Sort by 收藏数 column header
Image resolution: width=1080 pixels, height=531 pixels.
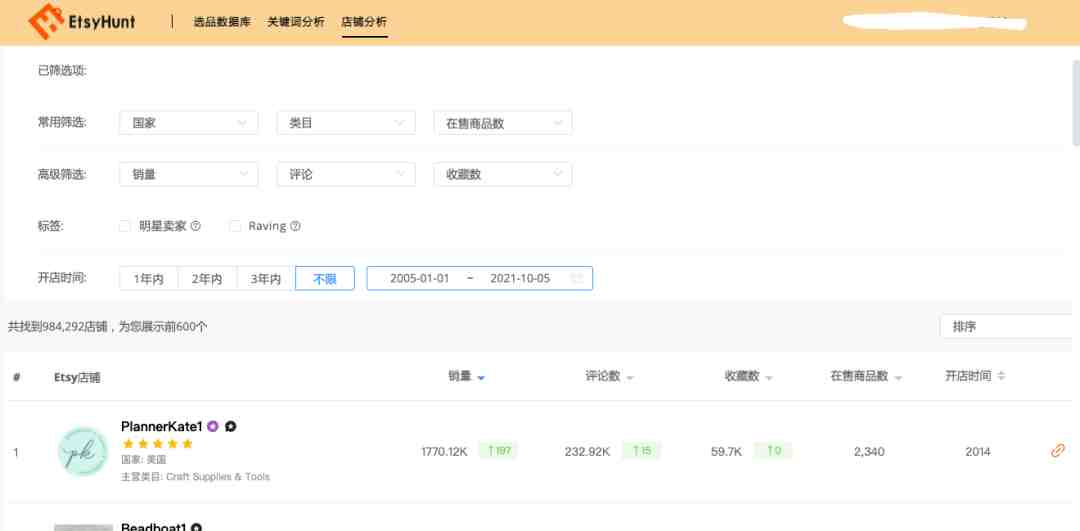pos(749,376)
